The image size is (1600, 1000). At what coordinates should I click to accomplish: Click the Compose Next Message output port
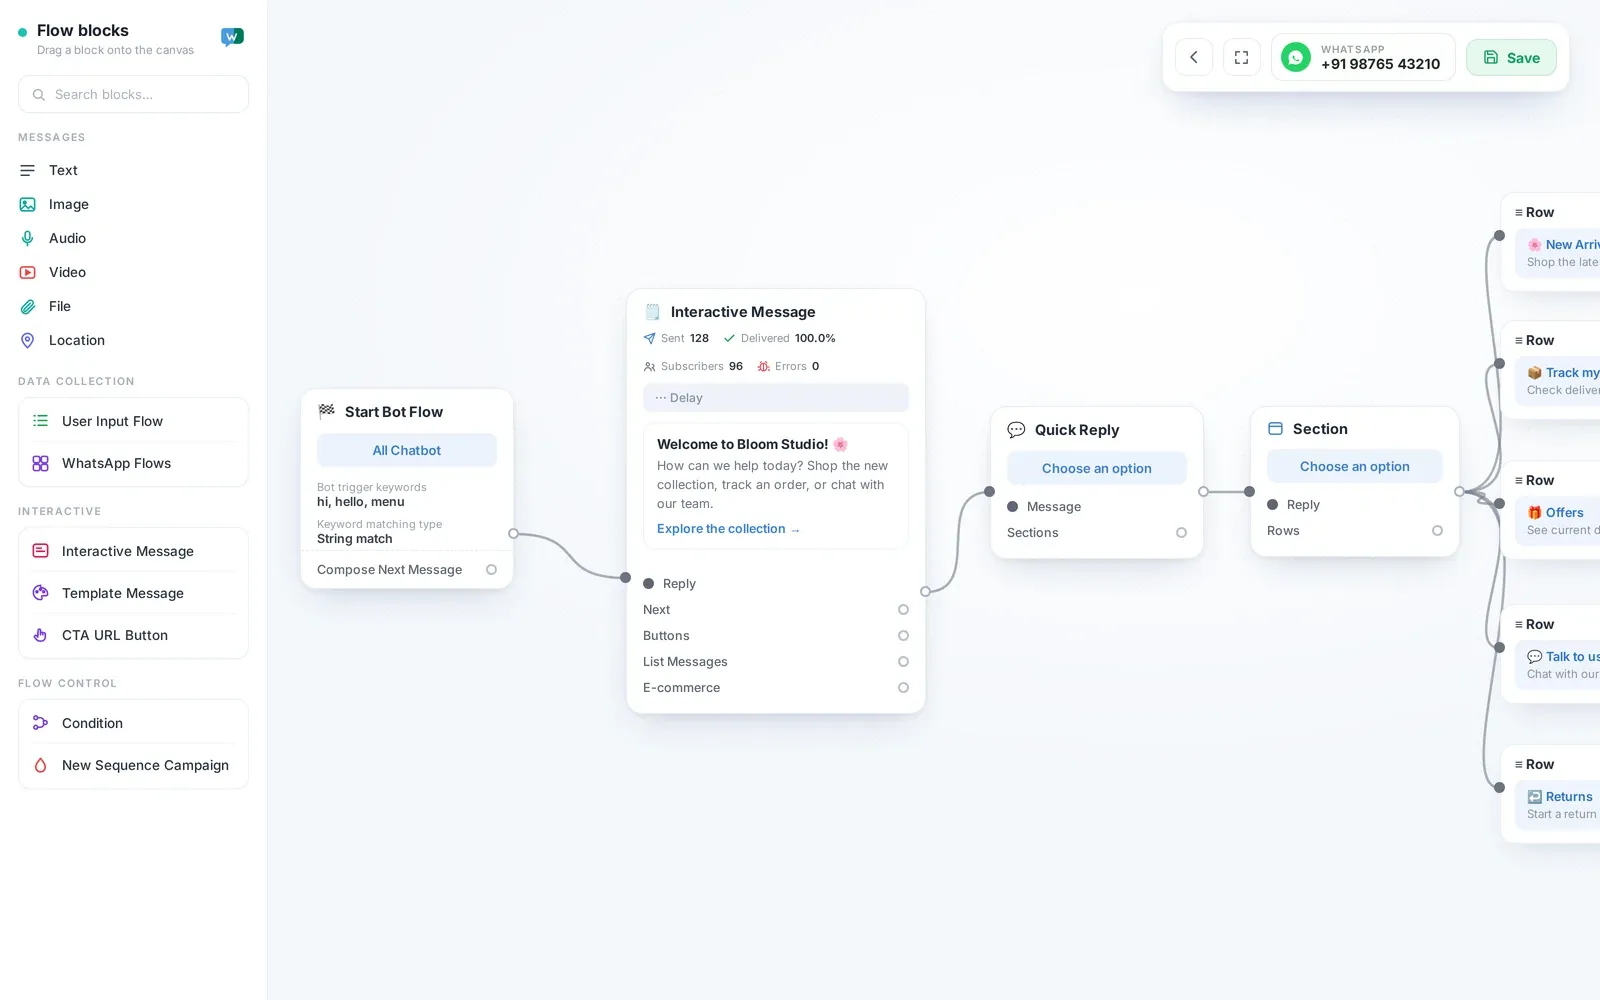[491, 570]
